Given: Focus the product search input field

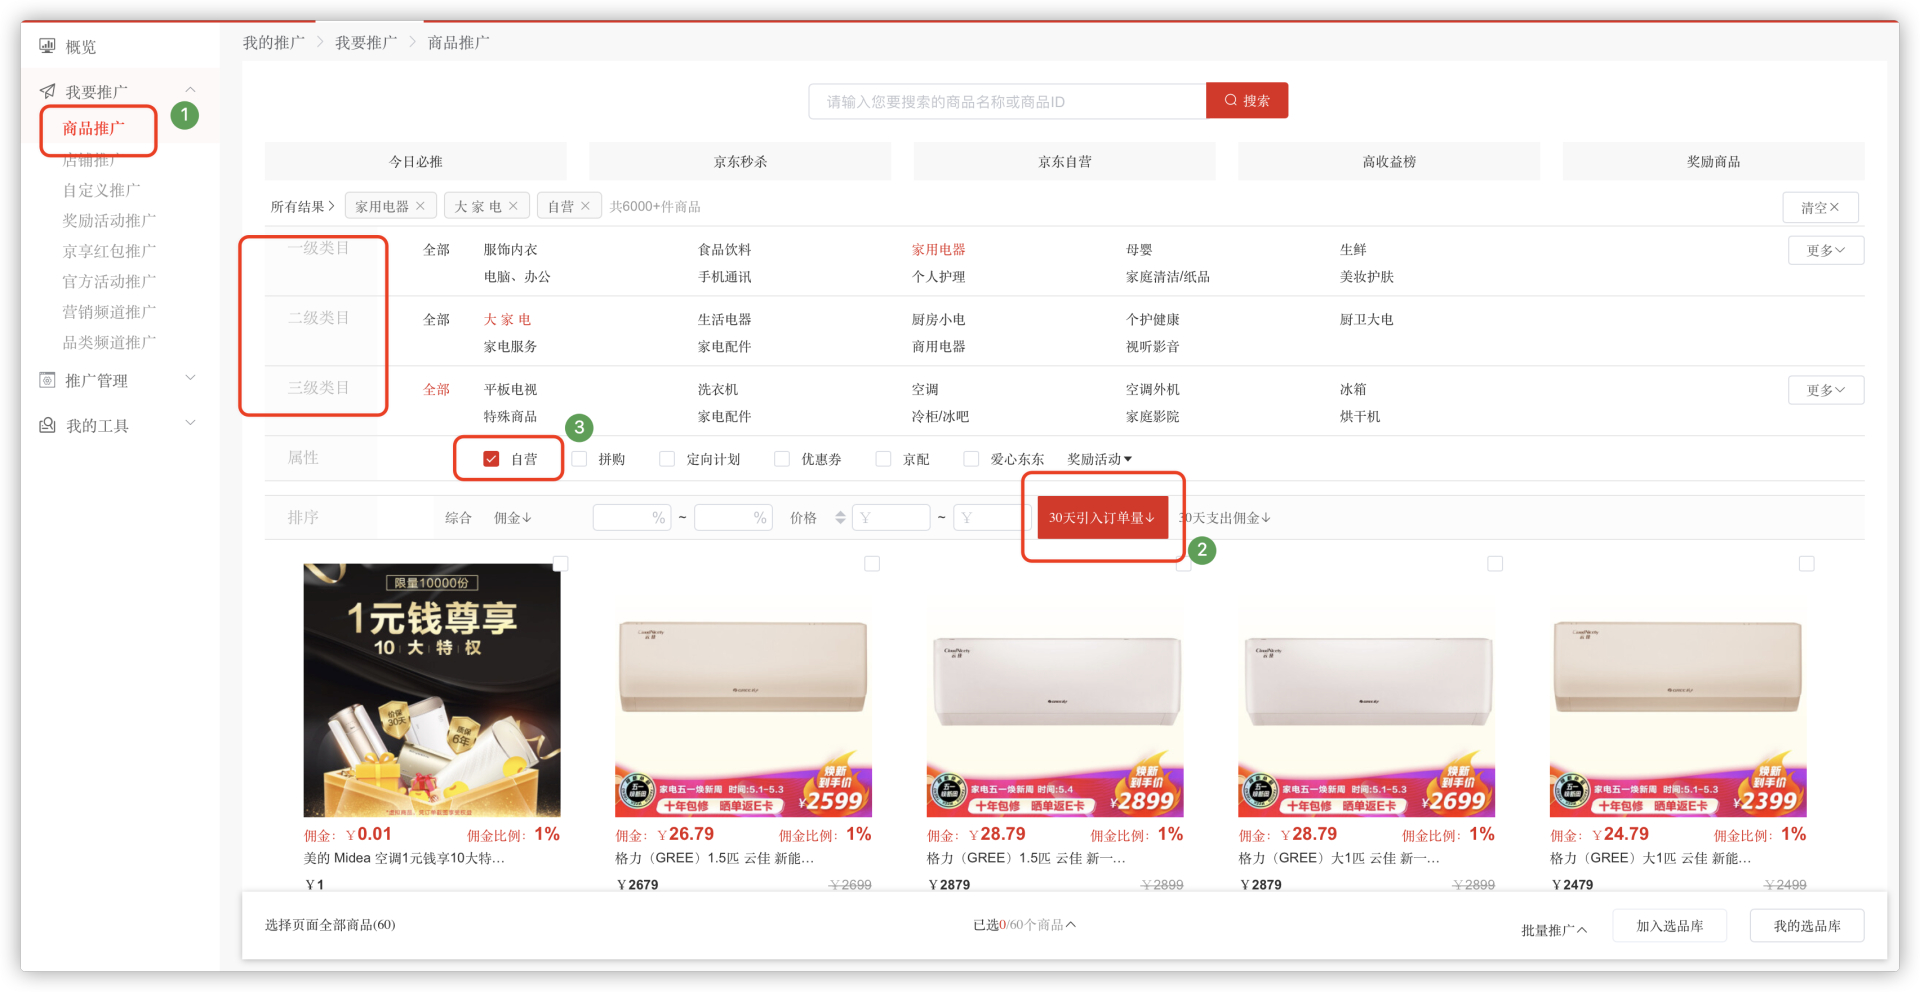Looking at the screenshot, I should 1007,101.
